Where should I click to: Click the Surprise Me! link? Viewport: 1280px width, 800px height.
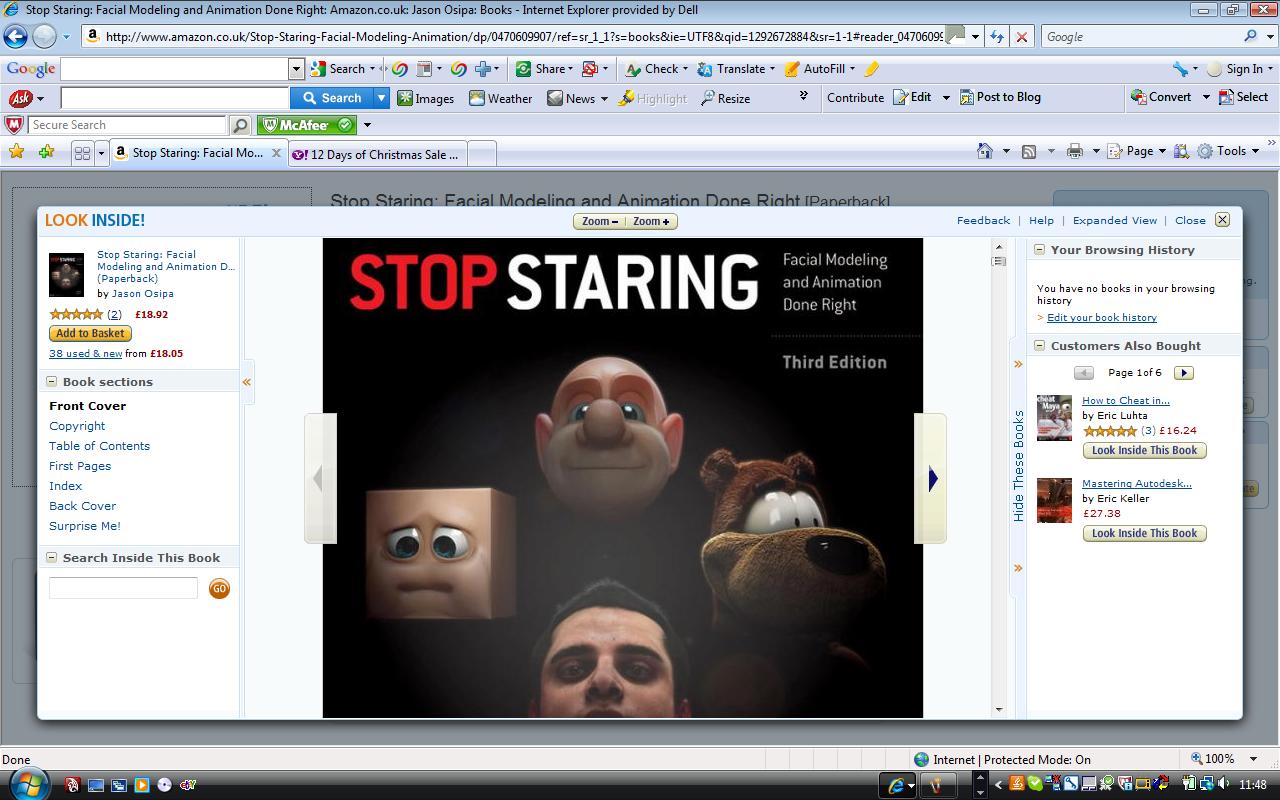pos(85,526)
